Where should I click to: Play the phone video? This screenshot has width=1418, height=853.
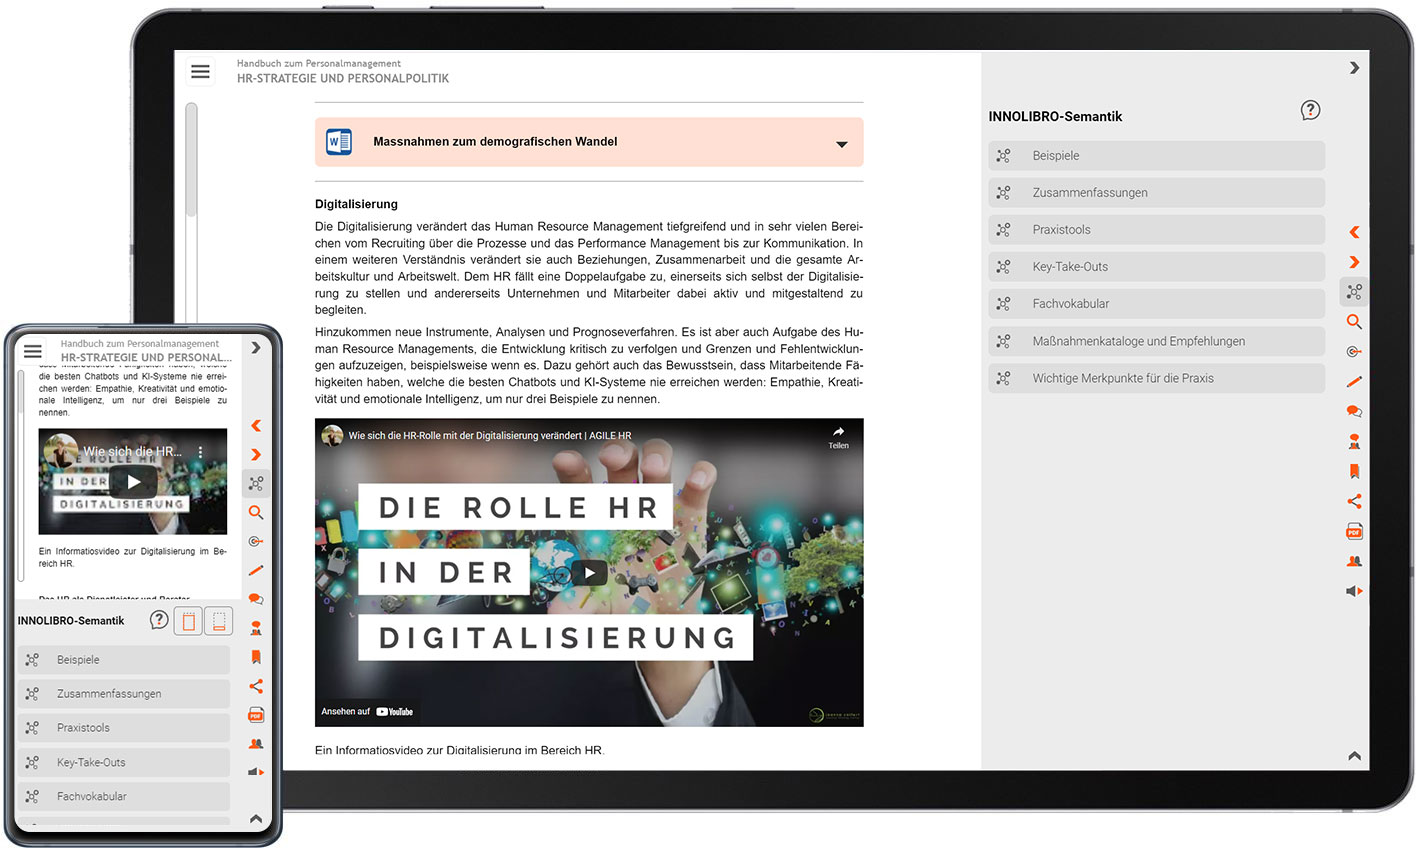pos(133,482)
